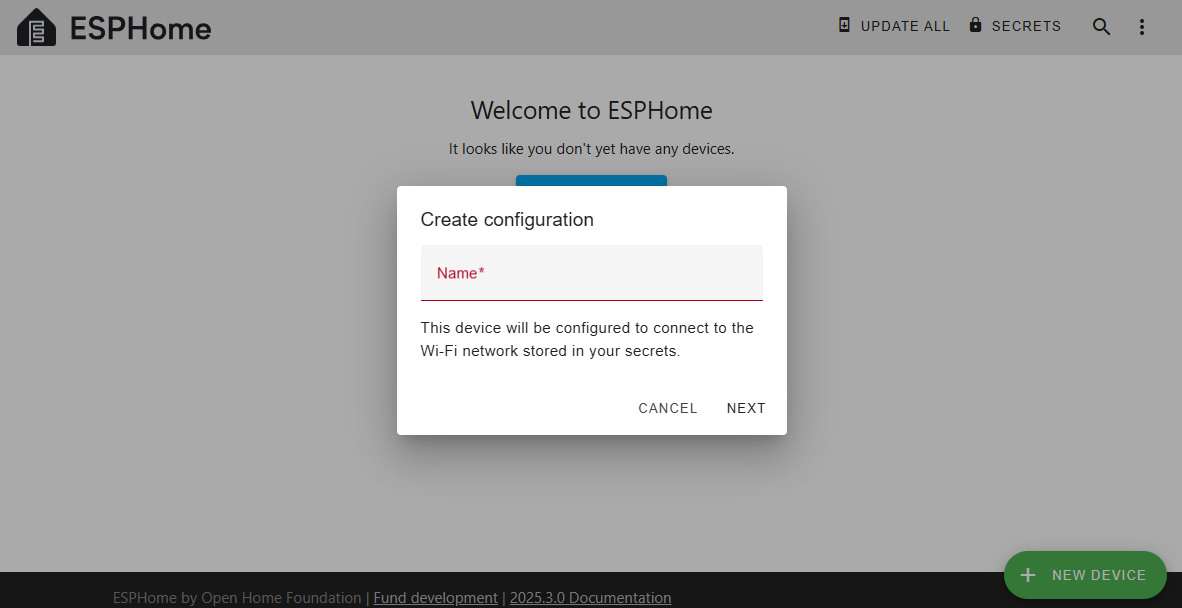The image size is (1182, 608).
Task: Click NEXT in Create configuration dialog
Action: pos(746,408)
